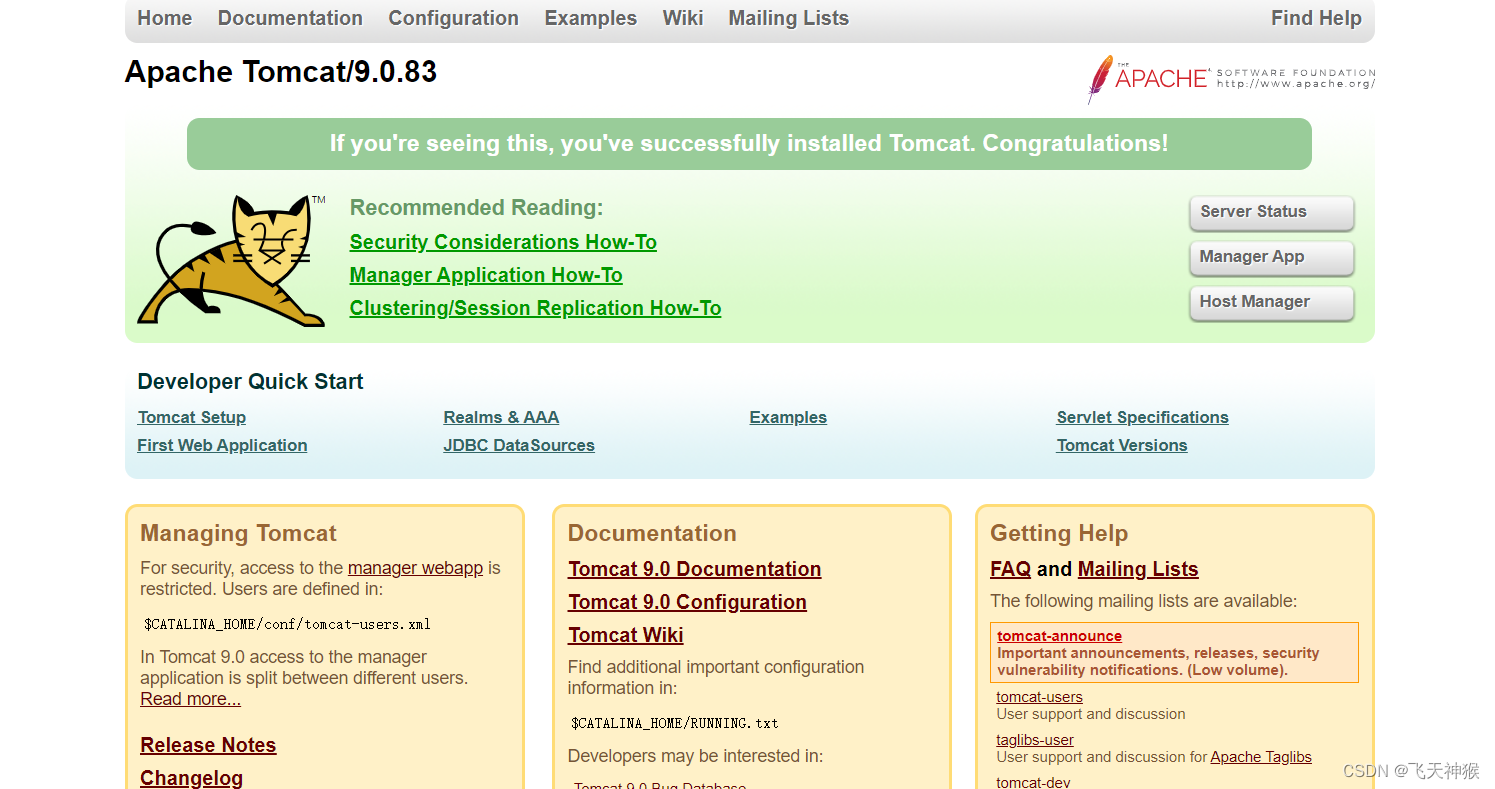Click Find Help in the navigation bar

pyautogui.click(x=1316, y=18)
